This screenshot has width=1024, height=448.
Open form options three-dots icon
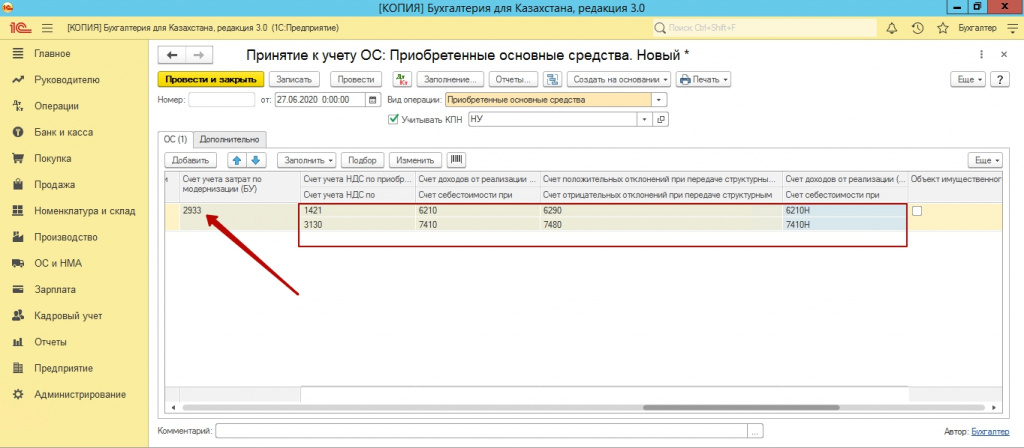(x=982, y=56)
